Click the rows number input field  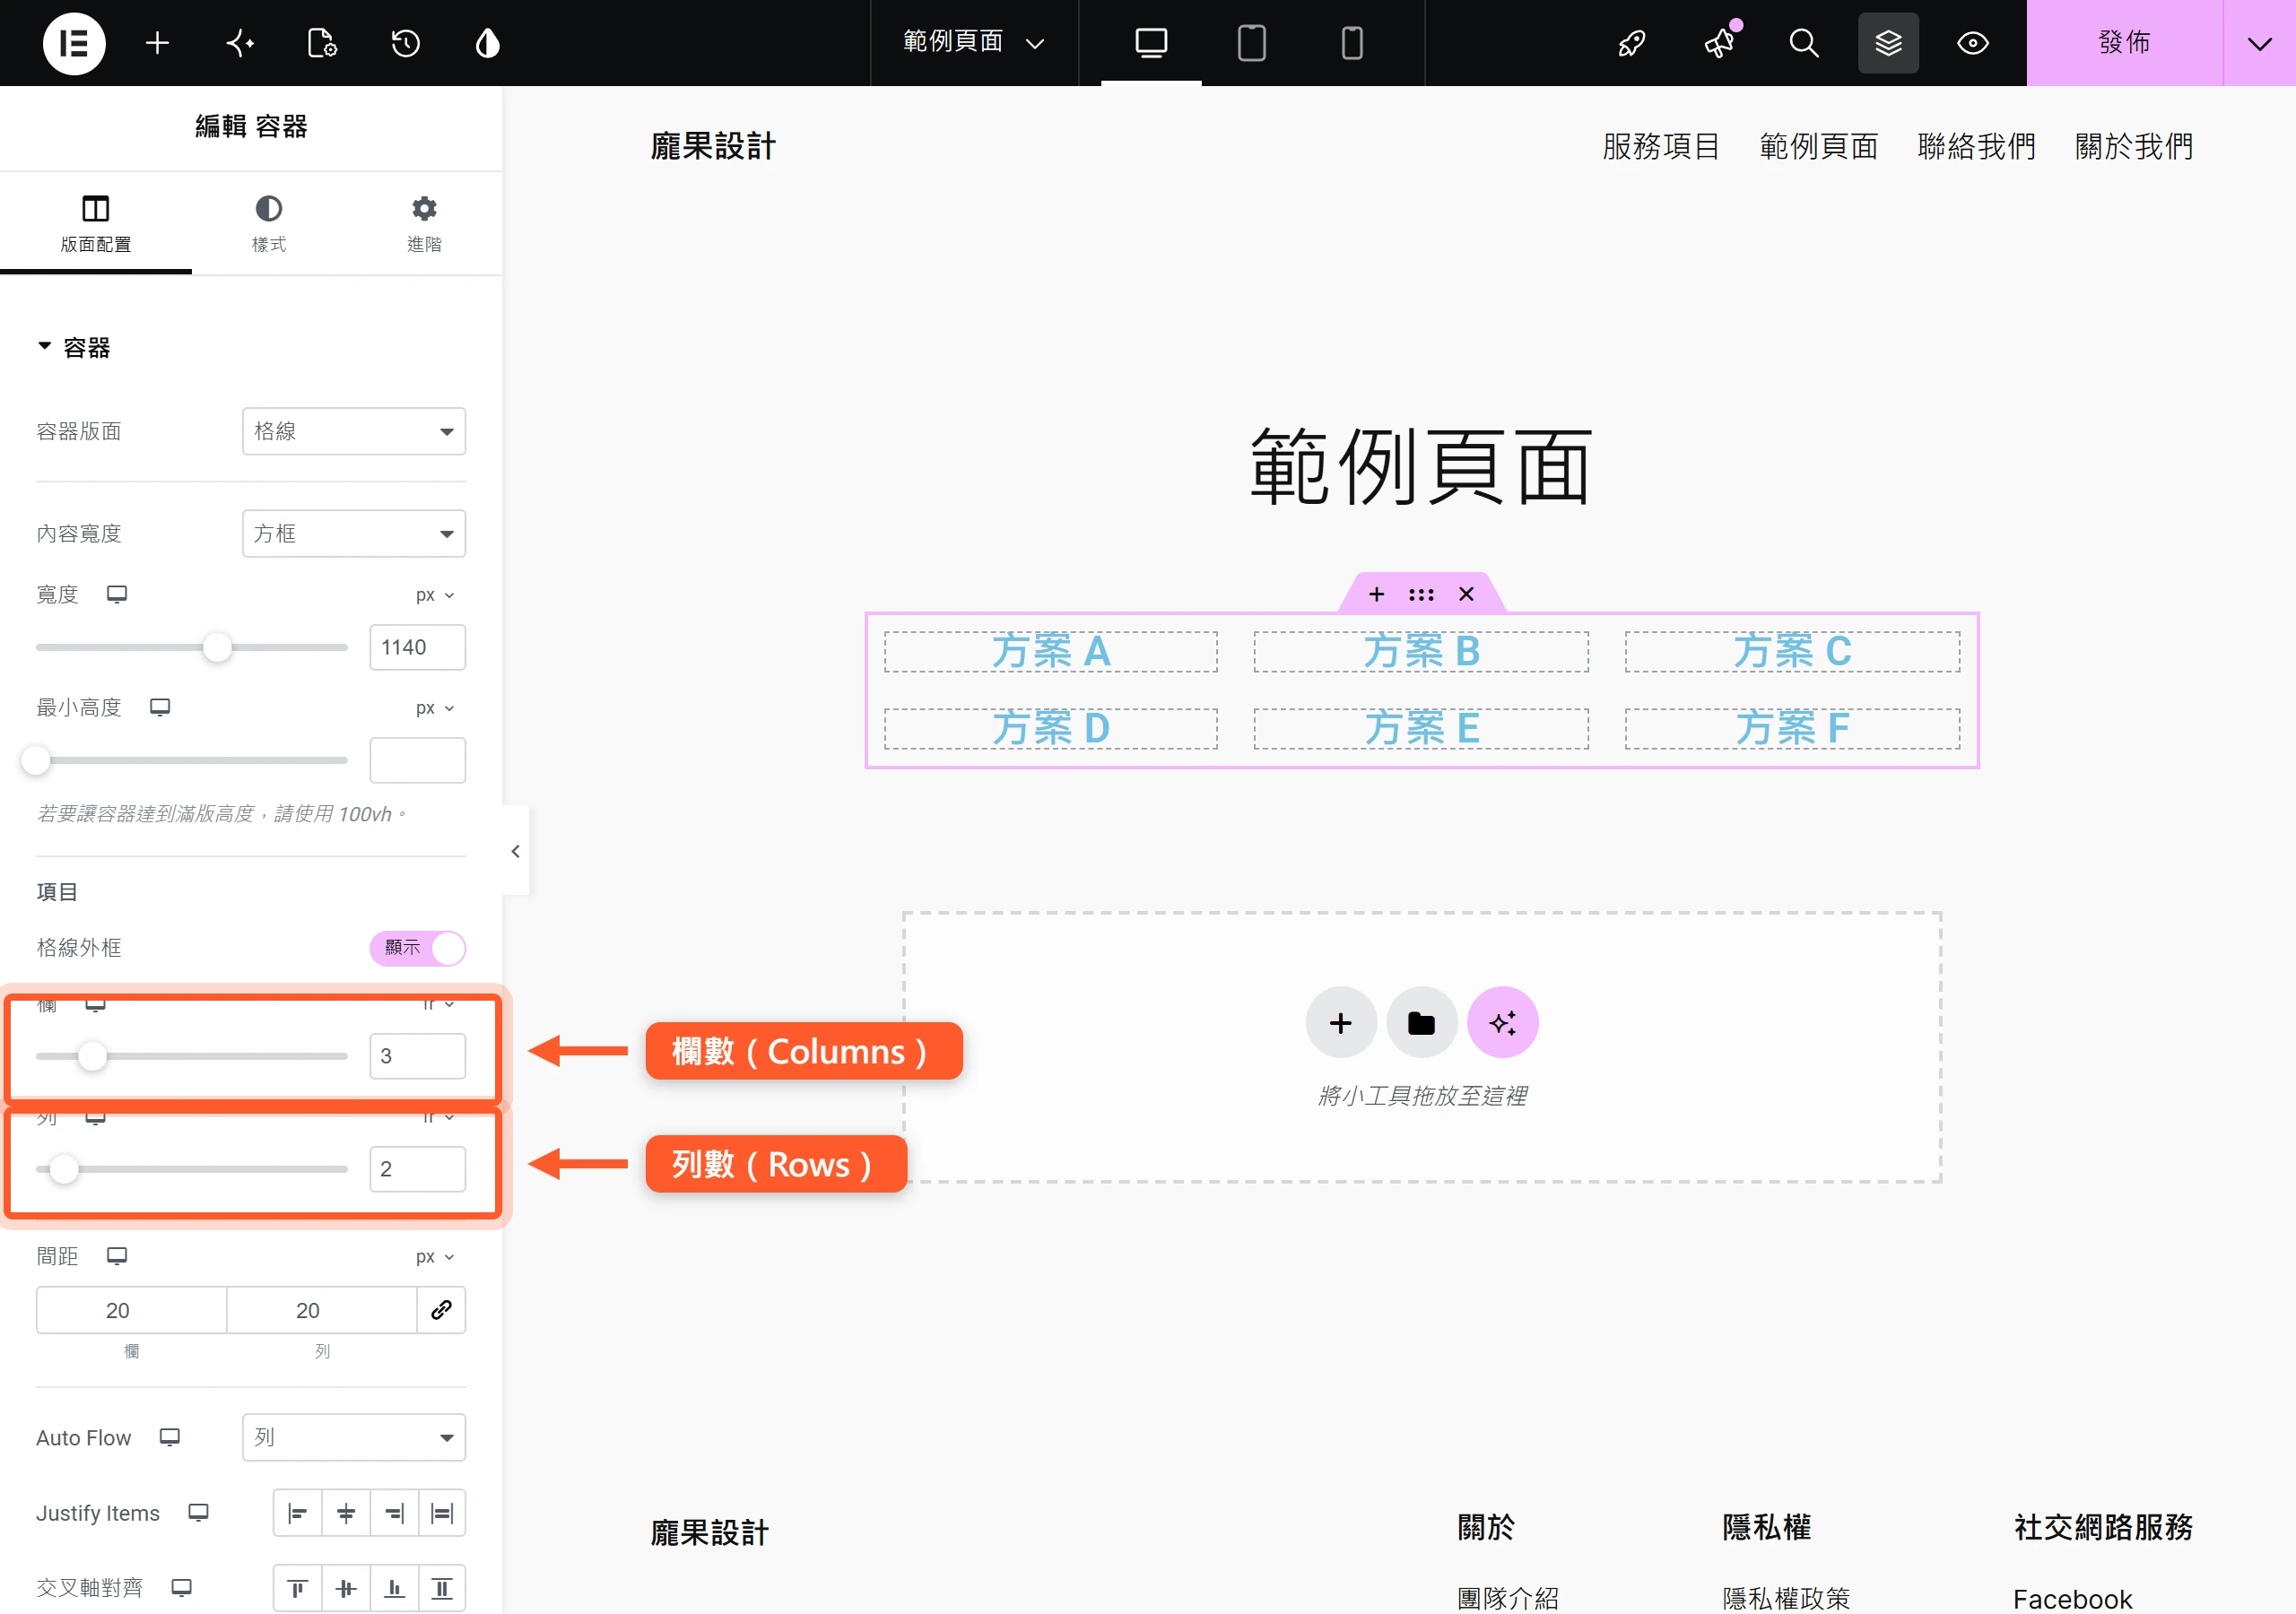click(417, 1169)
